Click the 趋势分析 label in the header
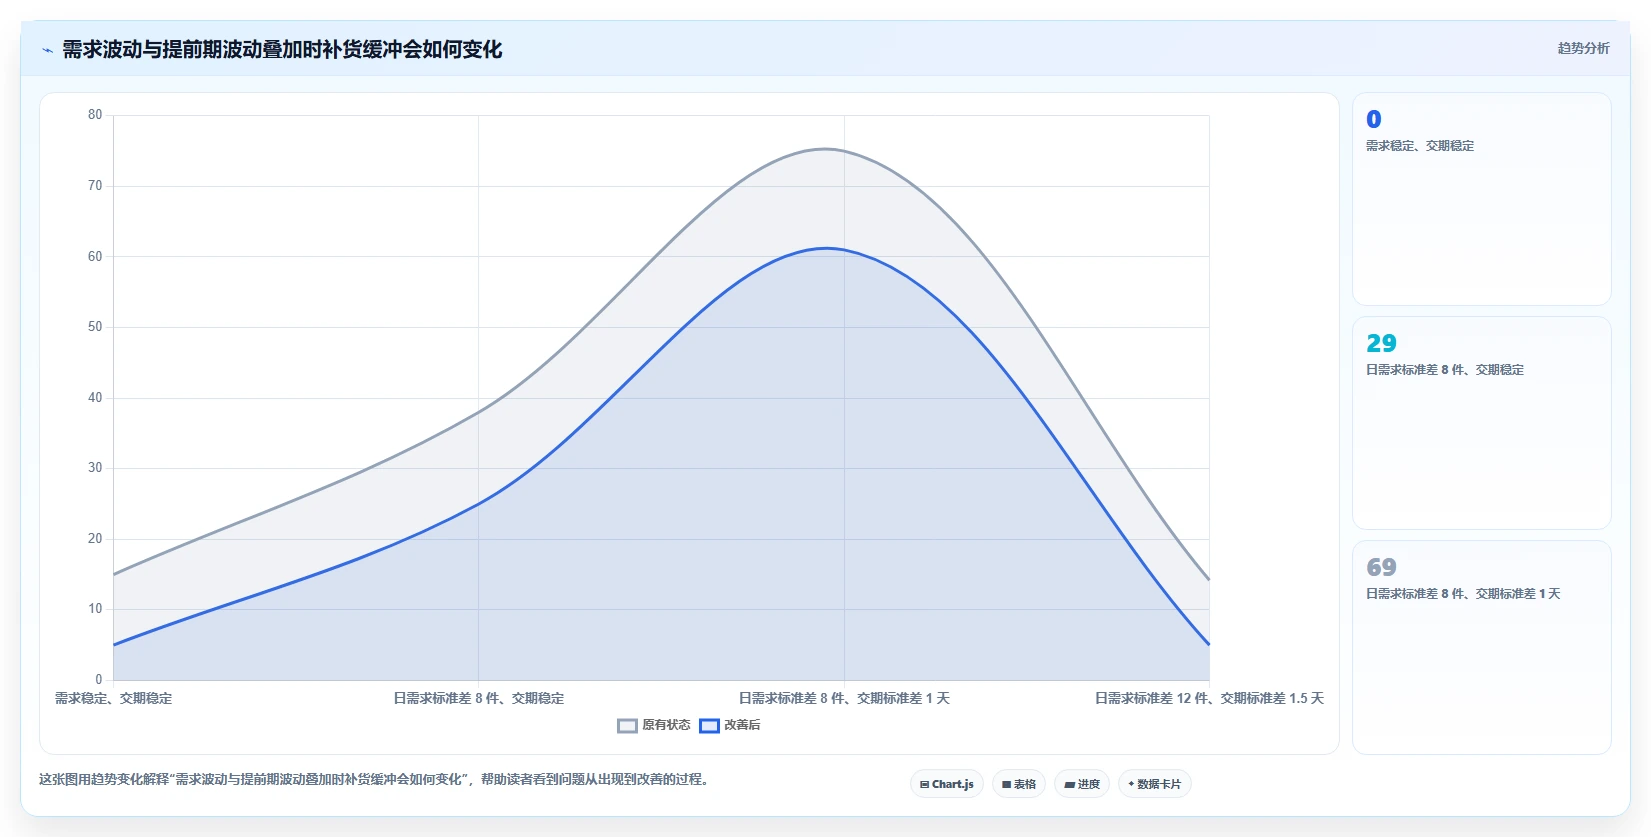1651x837 pixels. point(1583,48)
